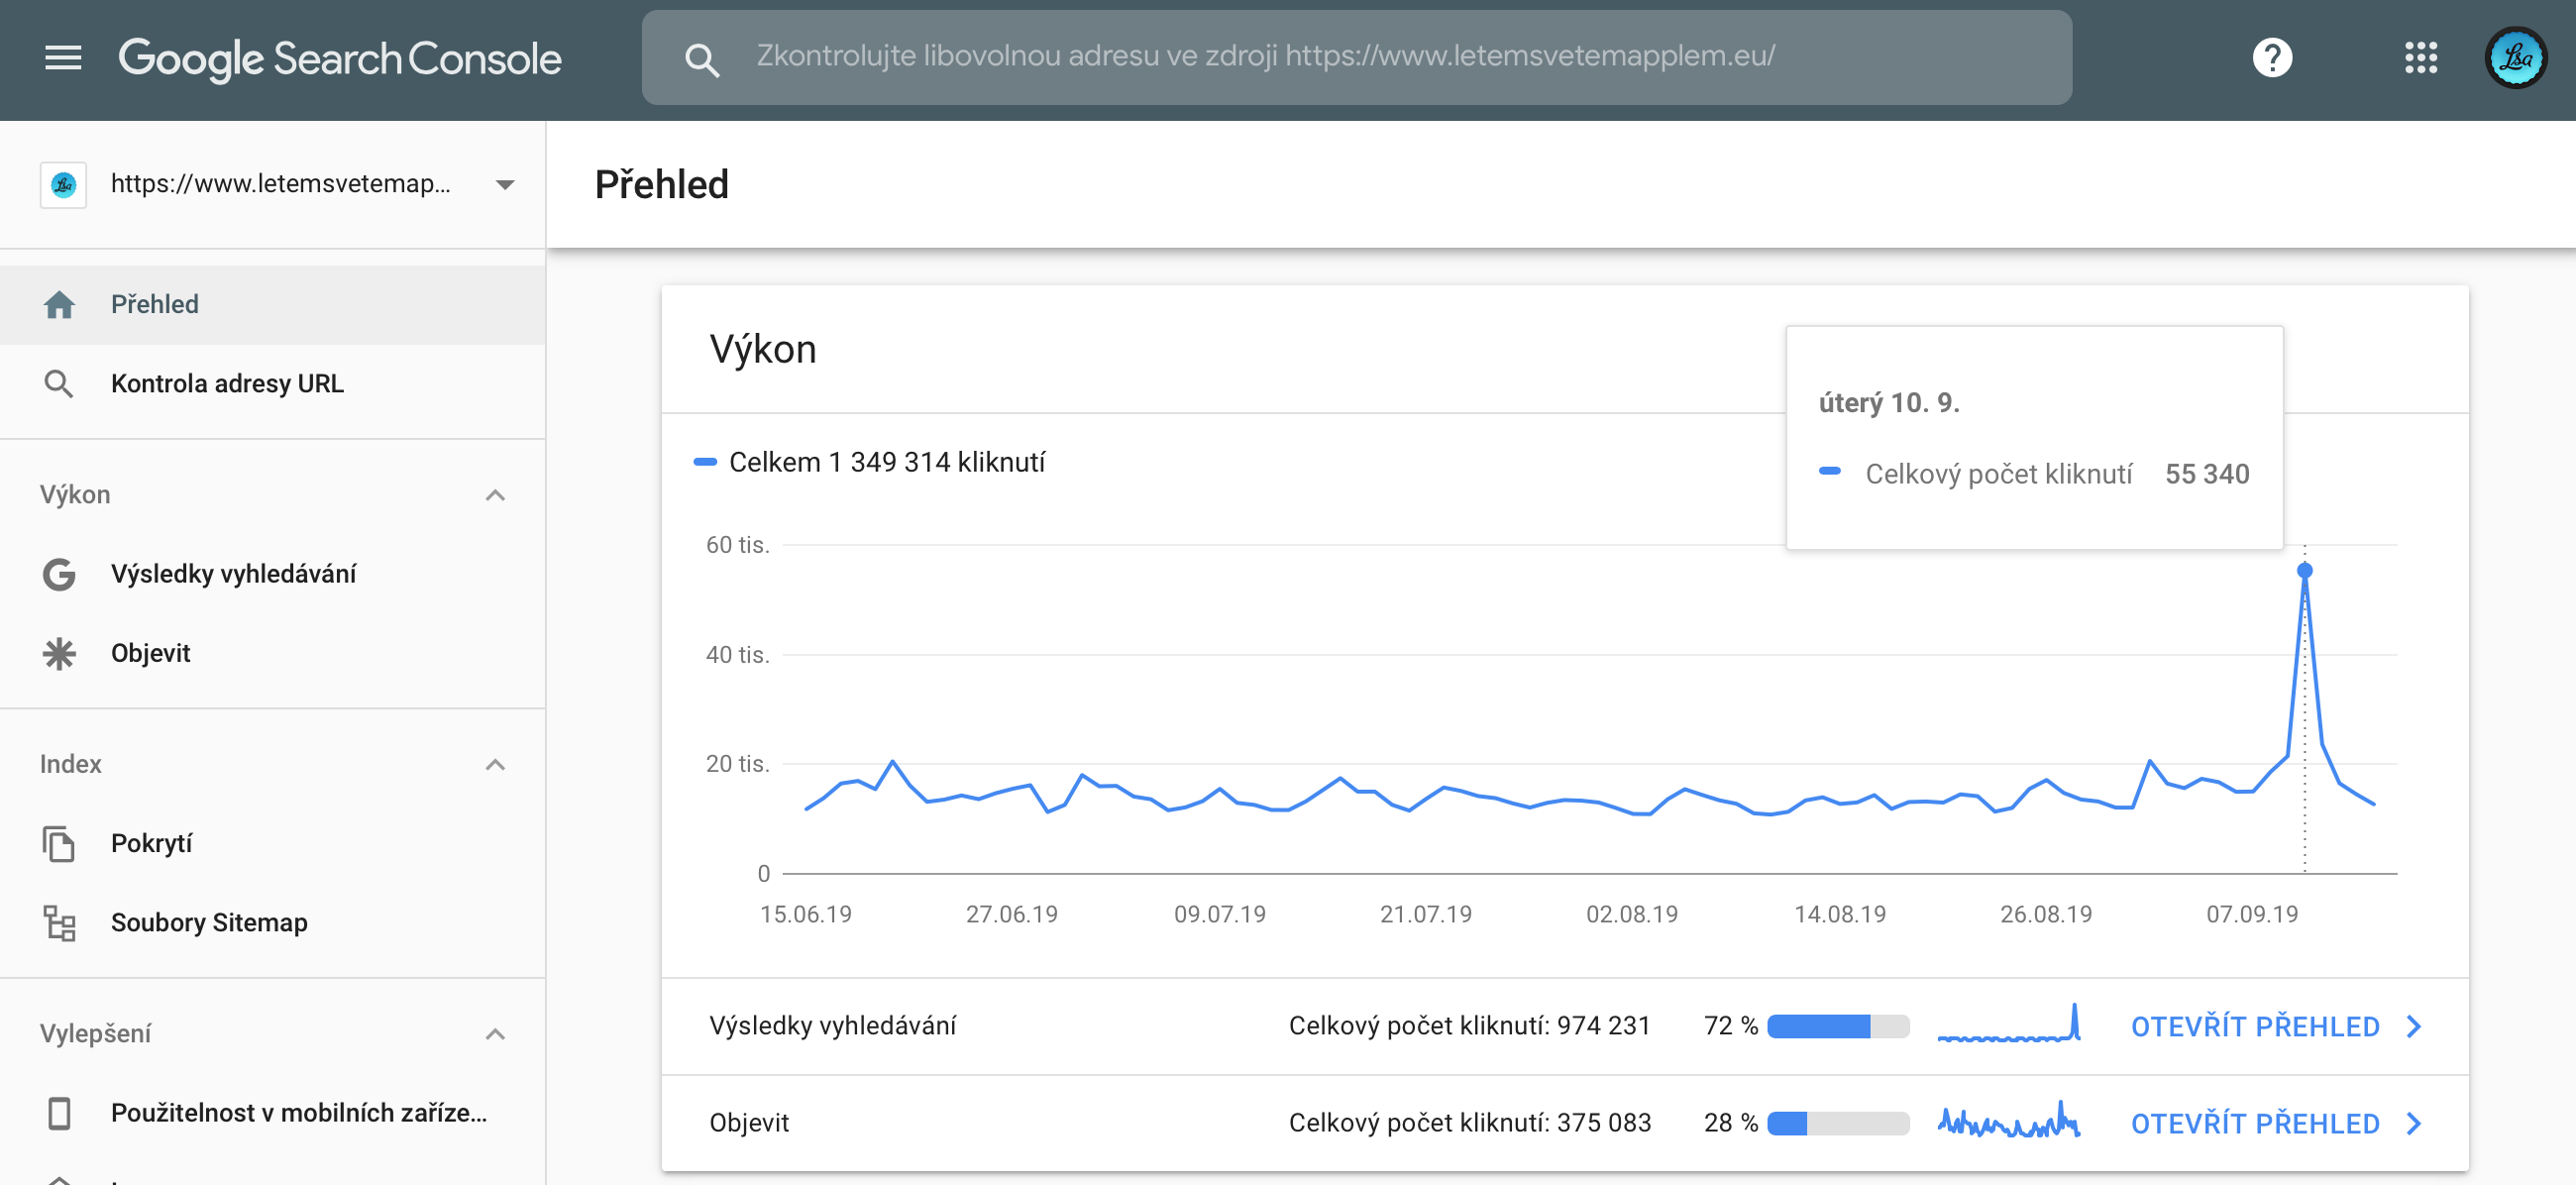Go to Přehled in sidebar
Image resolution: width=2576 pixels, height=1185 pixels.
pyautogui.click(x=154, y=304)
